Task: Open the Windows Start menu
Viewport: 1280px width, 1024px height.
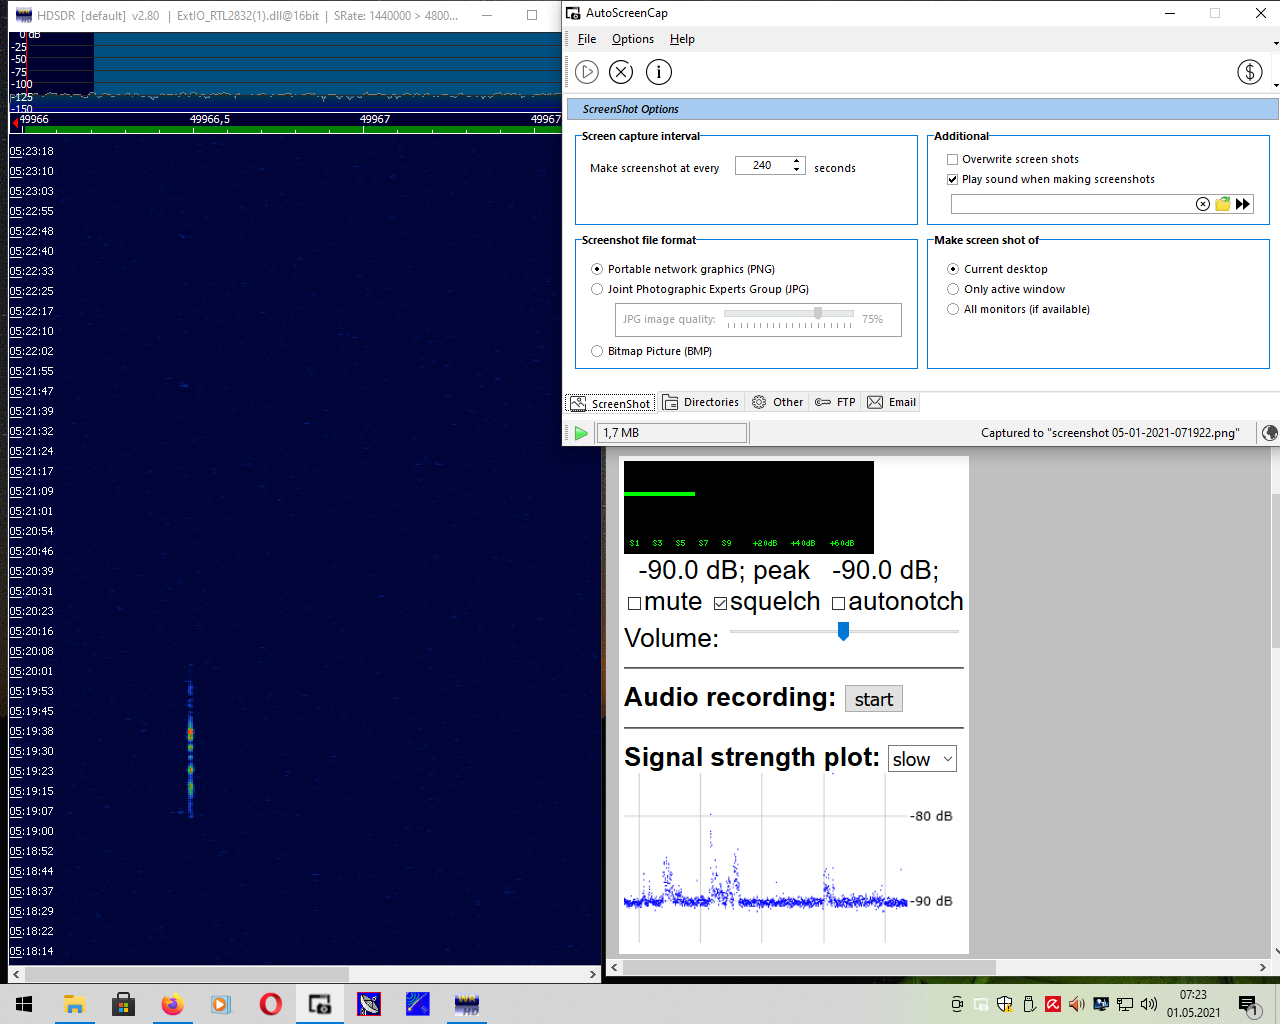Action: [x=24, y=1004]
